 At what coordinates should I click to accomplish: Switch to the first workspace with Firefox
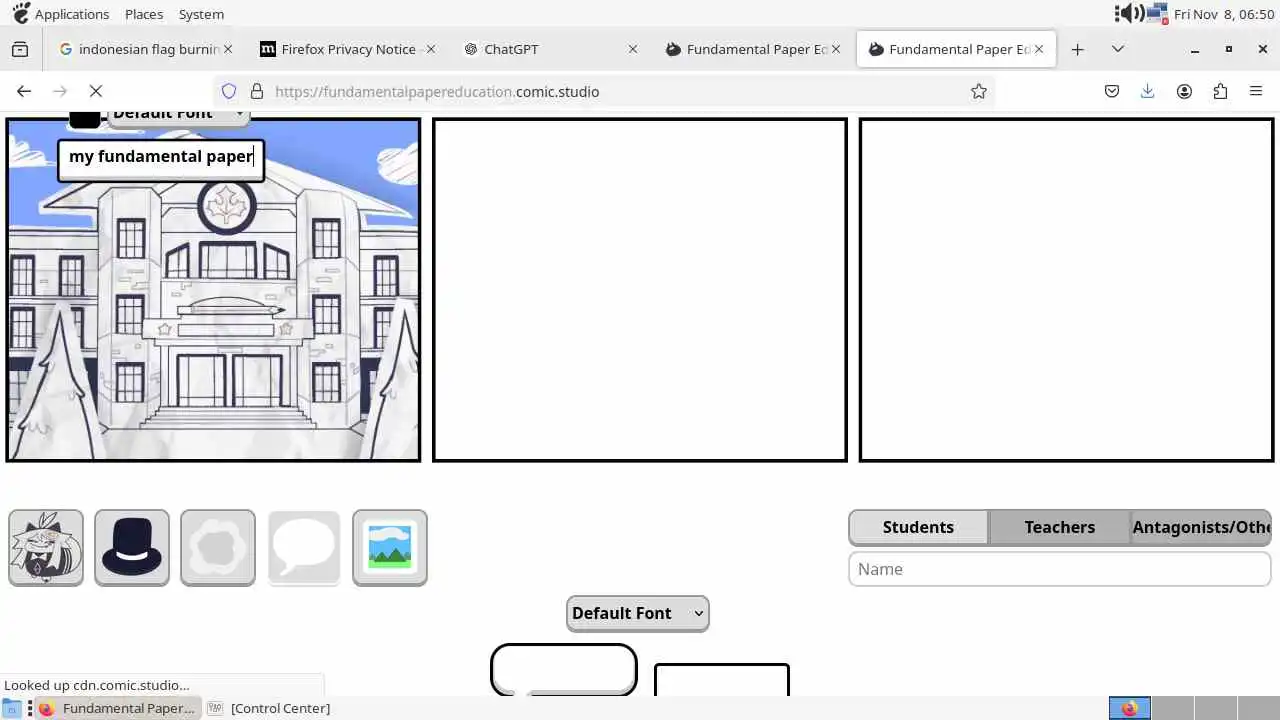pyautogui.click(x=1130, y=708)
